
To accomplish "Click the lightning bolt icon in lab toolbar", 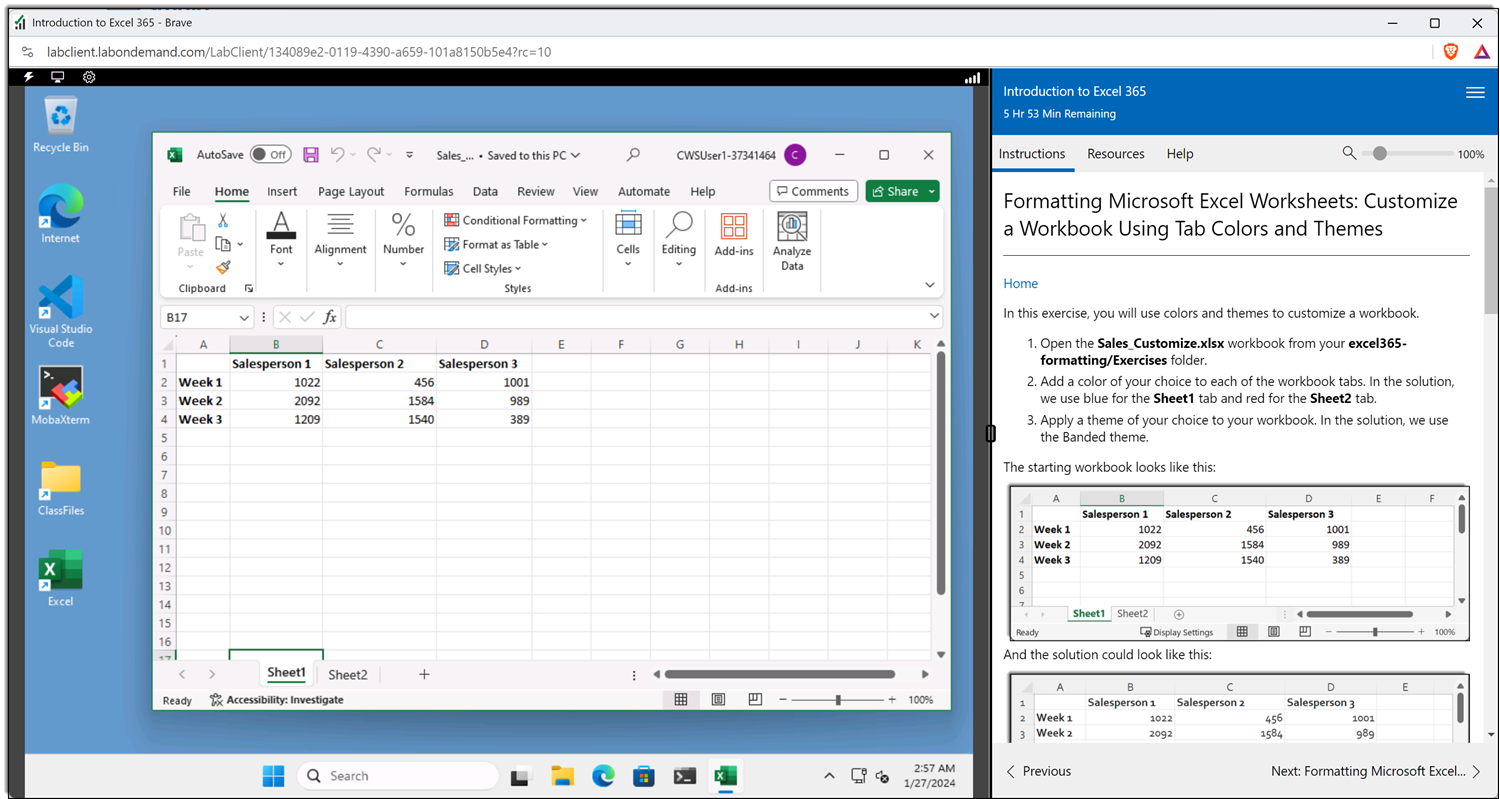I will click(x=29, y=77).
